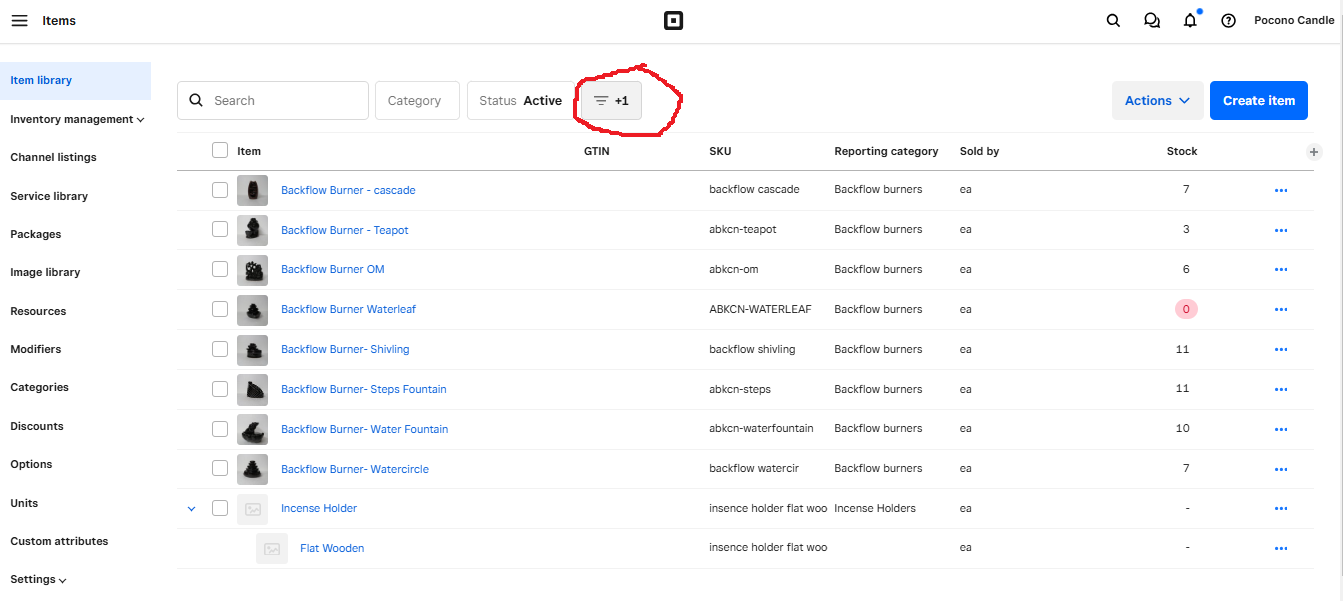
Task: Collapse the Incense Holder variations
Action: pyautogui.click(x=191, y=509)
